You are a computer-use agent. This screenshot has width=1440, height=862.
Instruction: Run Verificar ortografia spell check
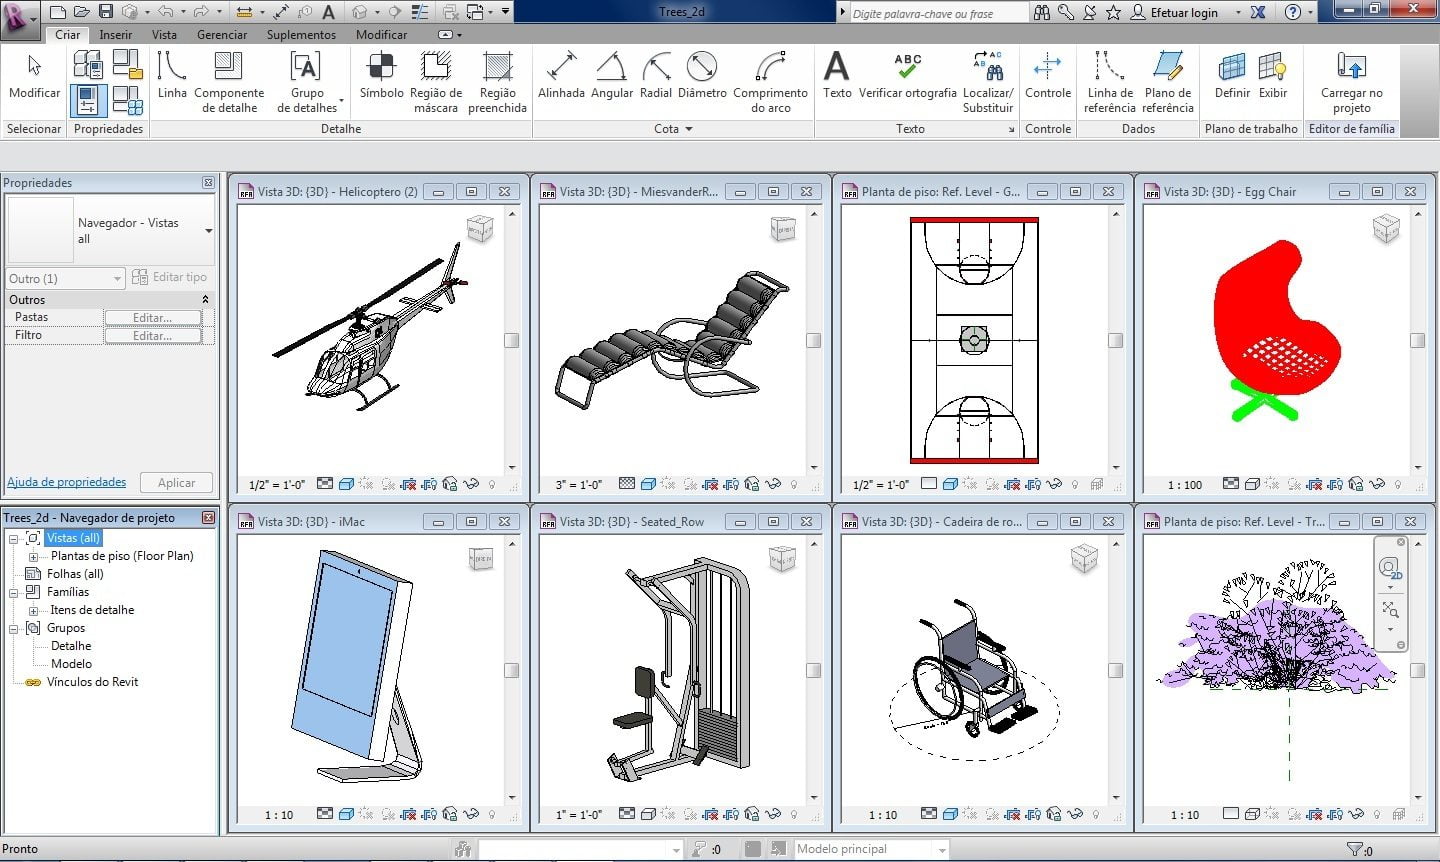point(908,77)
